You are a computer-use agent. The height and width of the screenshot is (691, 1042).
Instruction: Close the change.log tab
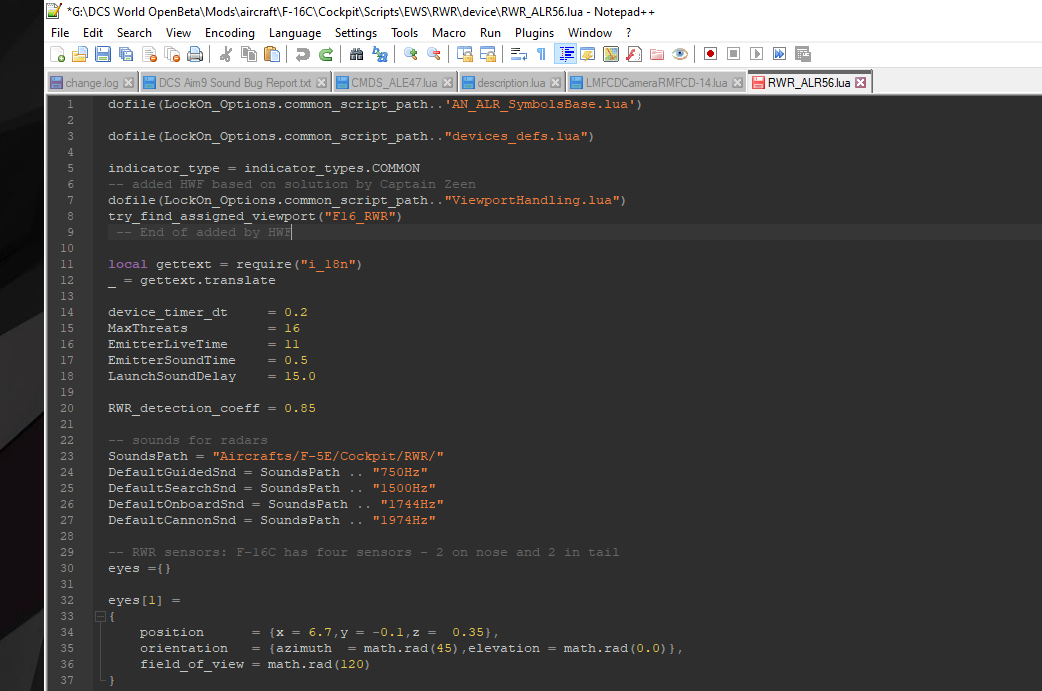click(x=129, y=83)
